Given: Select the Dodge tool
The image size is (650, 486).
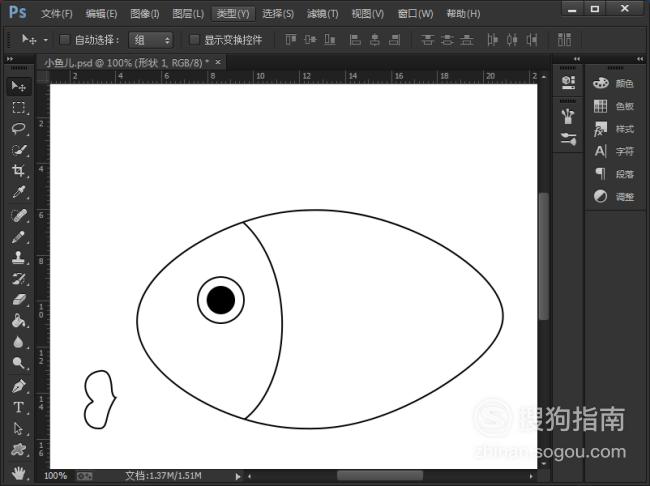Looking at the screenshot, I should (x=18, y=363).
